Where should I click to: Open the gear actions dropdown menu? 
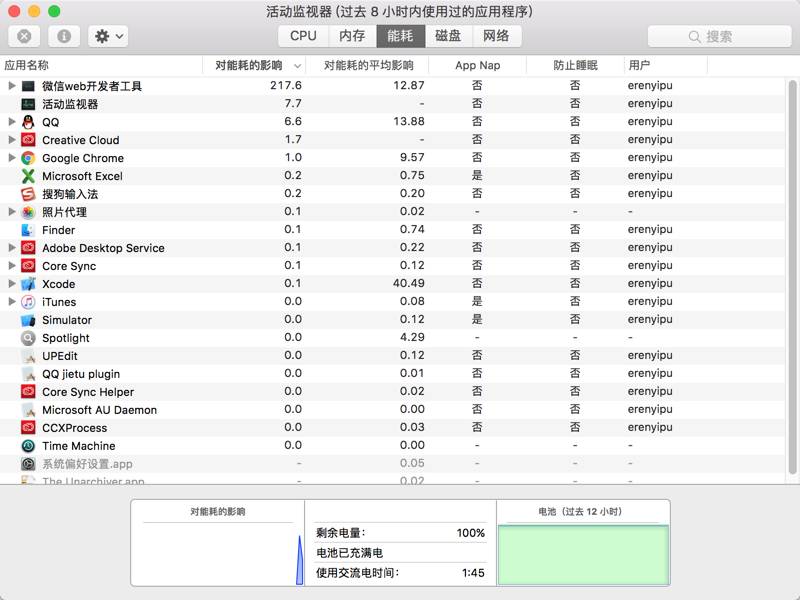[x=108, y=36]
